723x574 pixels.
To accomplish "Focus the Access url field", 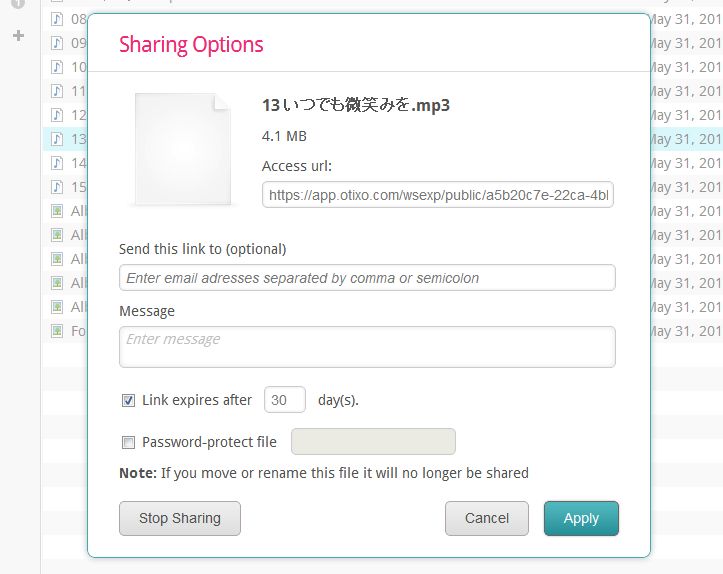I will [438, 195].
